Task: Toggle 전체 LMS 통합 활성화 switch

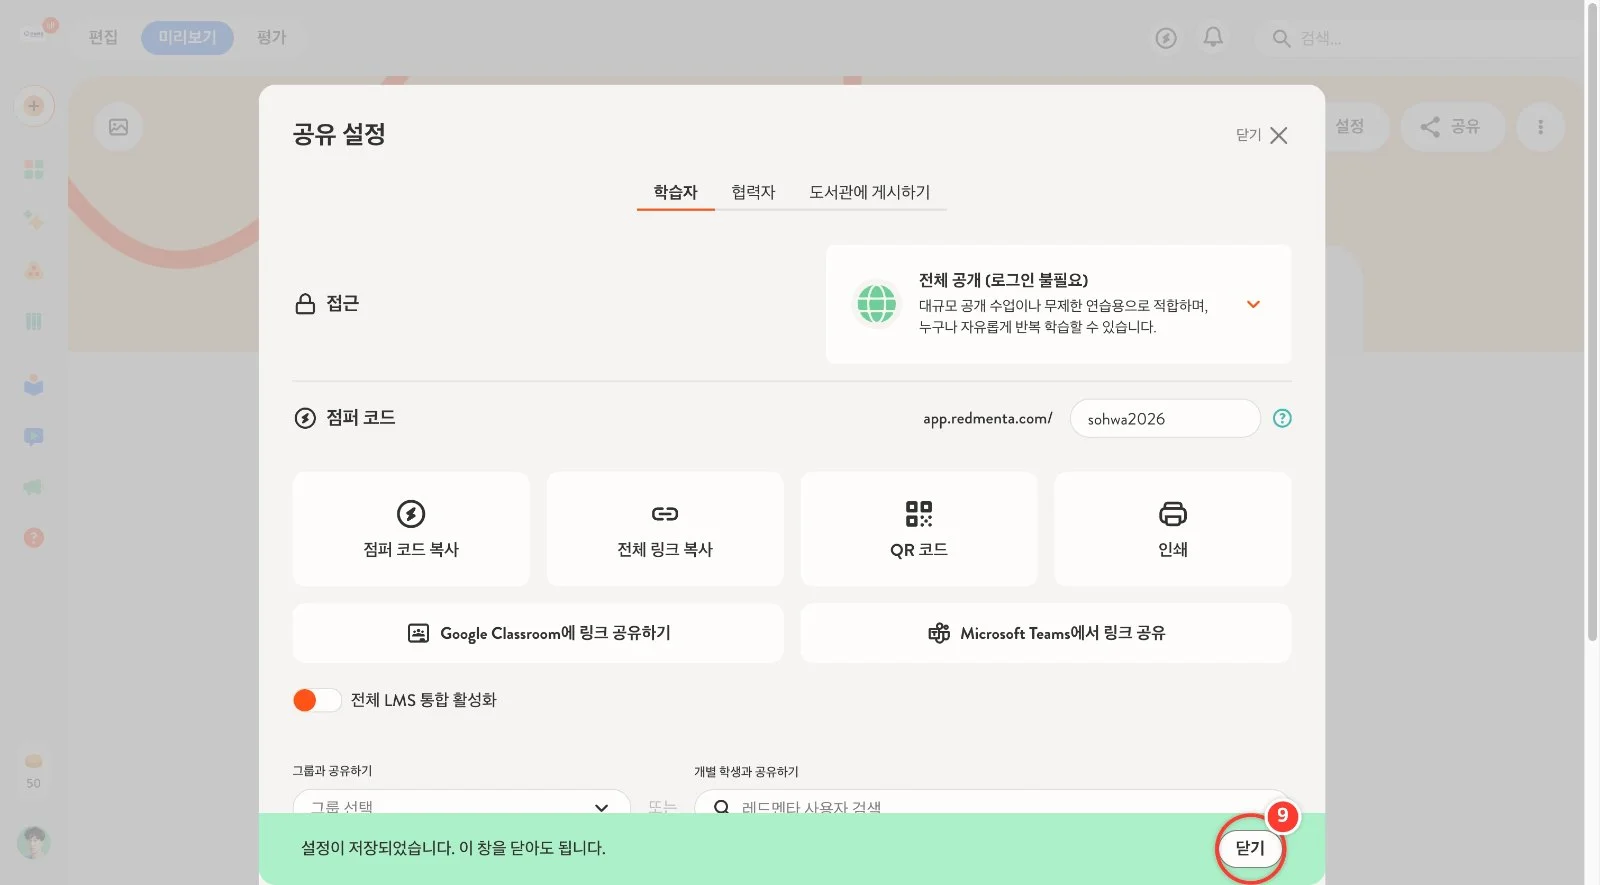Action: click(x=317, y=700)
